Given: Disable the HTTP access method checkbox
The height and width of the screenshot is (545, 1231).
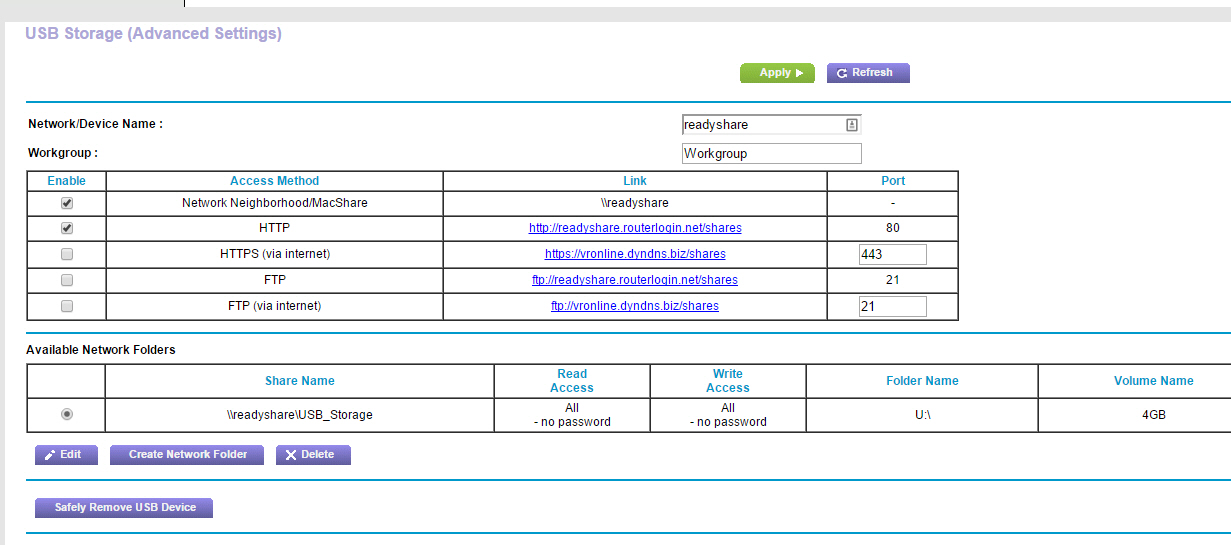Looking at the screenshot, I should pos(67,228).
